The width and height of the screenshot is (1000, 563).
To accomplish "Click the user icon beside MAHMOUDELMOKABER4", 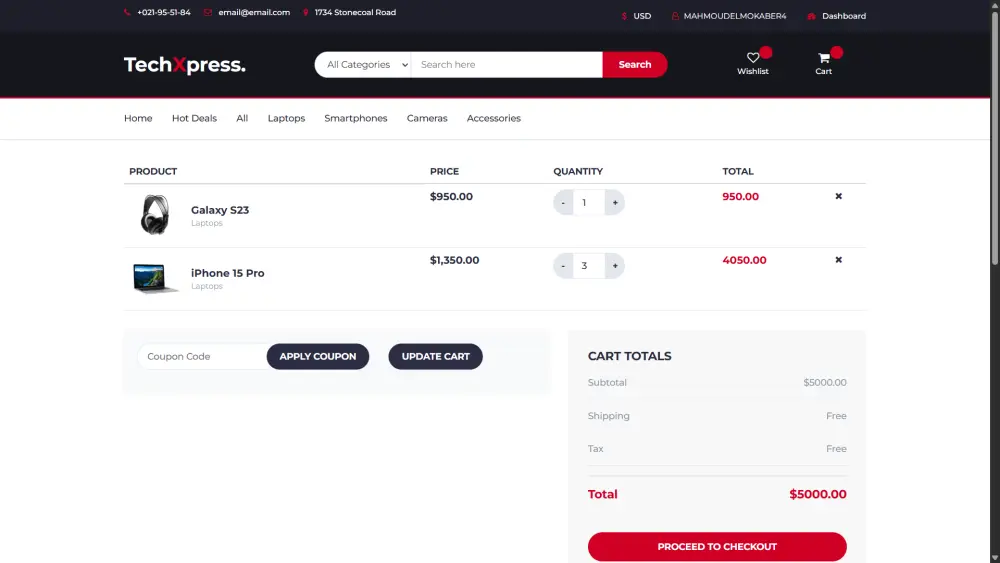I will 675,16.
